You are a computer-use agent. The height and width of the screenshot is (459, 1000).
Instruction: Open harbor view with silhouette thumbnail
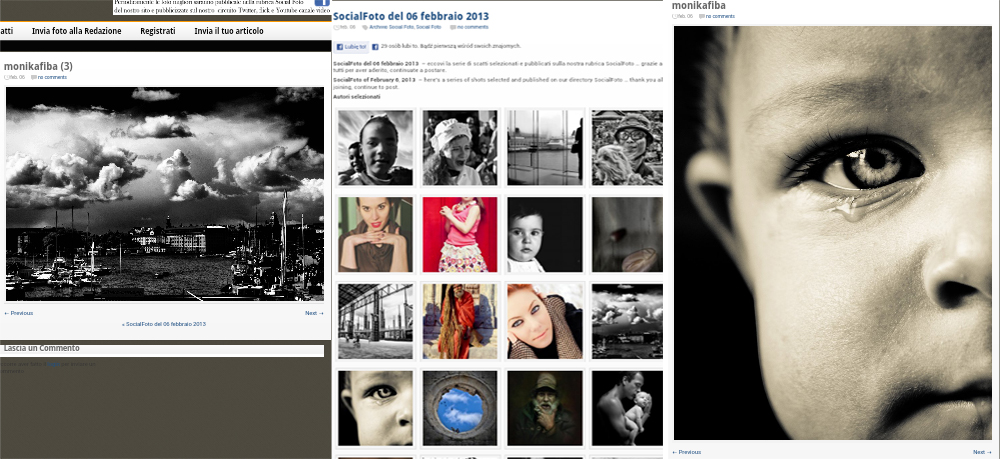point(545,148)
